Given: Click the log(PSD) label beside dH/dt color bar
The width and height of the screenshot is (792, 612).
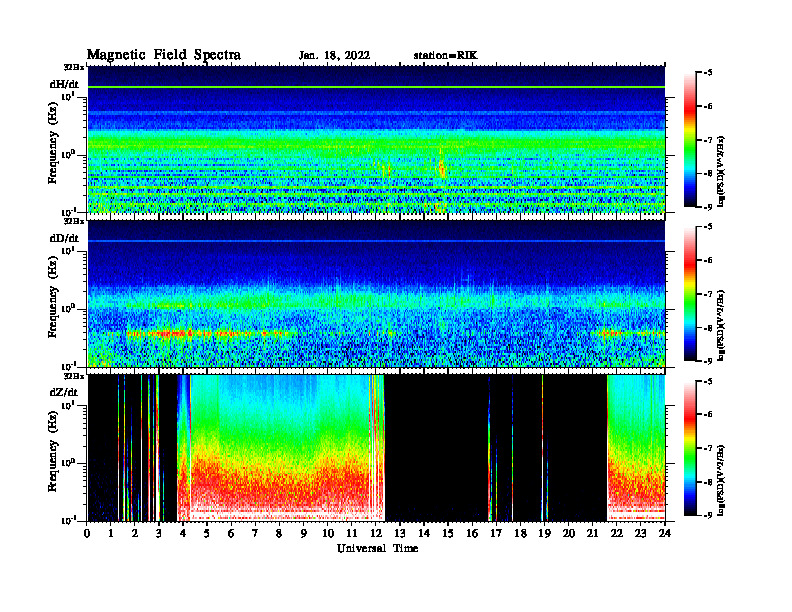Looking at the screenshot, I should click(722, 171).
